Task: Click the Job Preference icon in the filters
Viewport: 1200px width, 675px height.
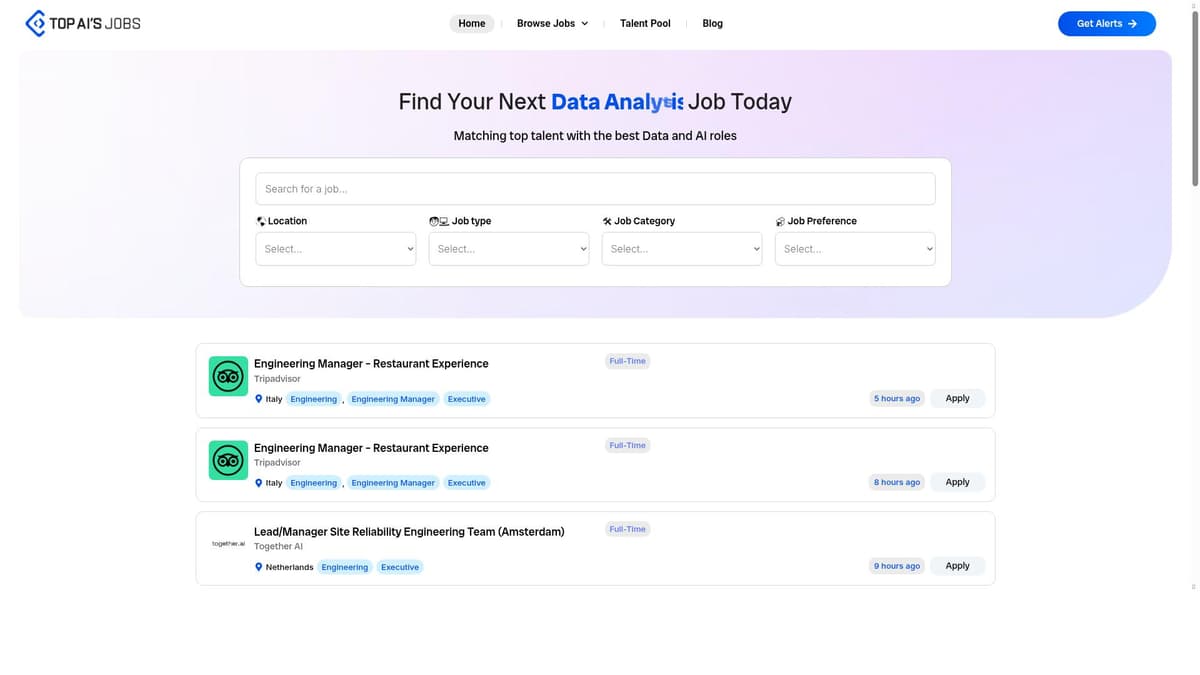Action: click(780, 220)
